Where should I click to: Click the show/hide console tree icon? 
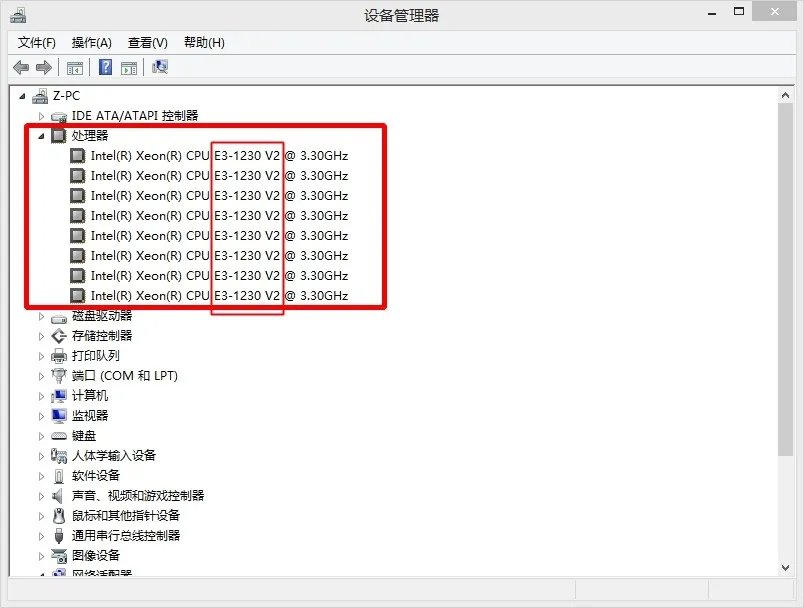click(74, 67)
